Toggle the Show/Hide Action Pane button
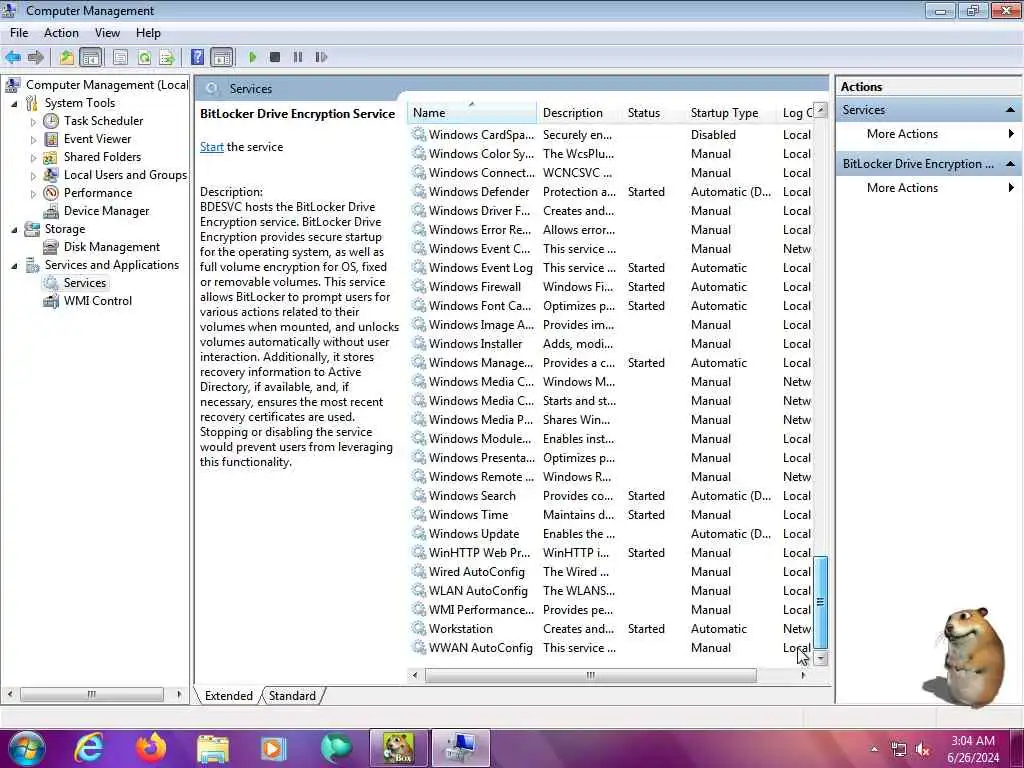Image resolution: width=1024 pixels, height=768 pixels. click(x=222, y=57)
